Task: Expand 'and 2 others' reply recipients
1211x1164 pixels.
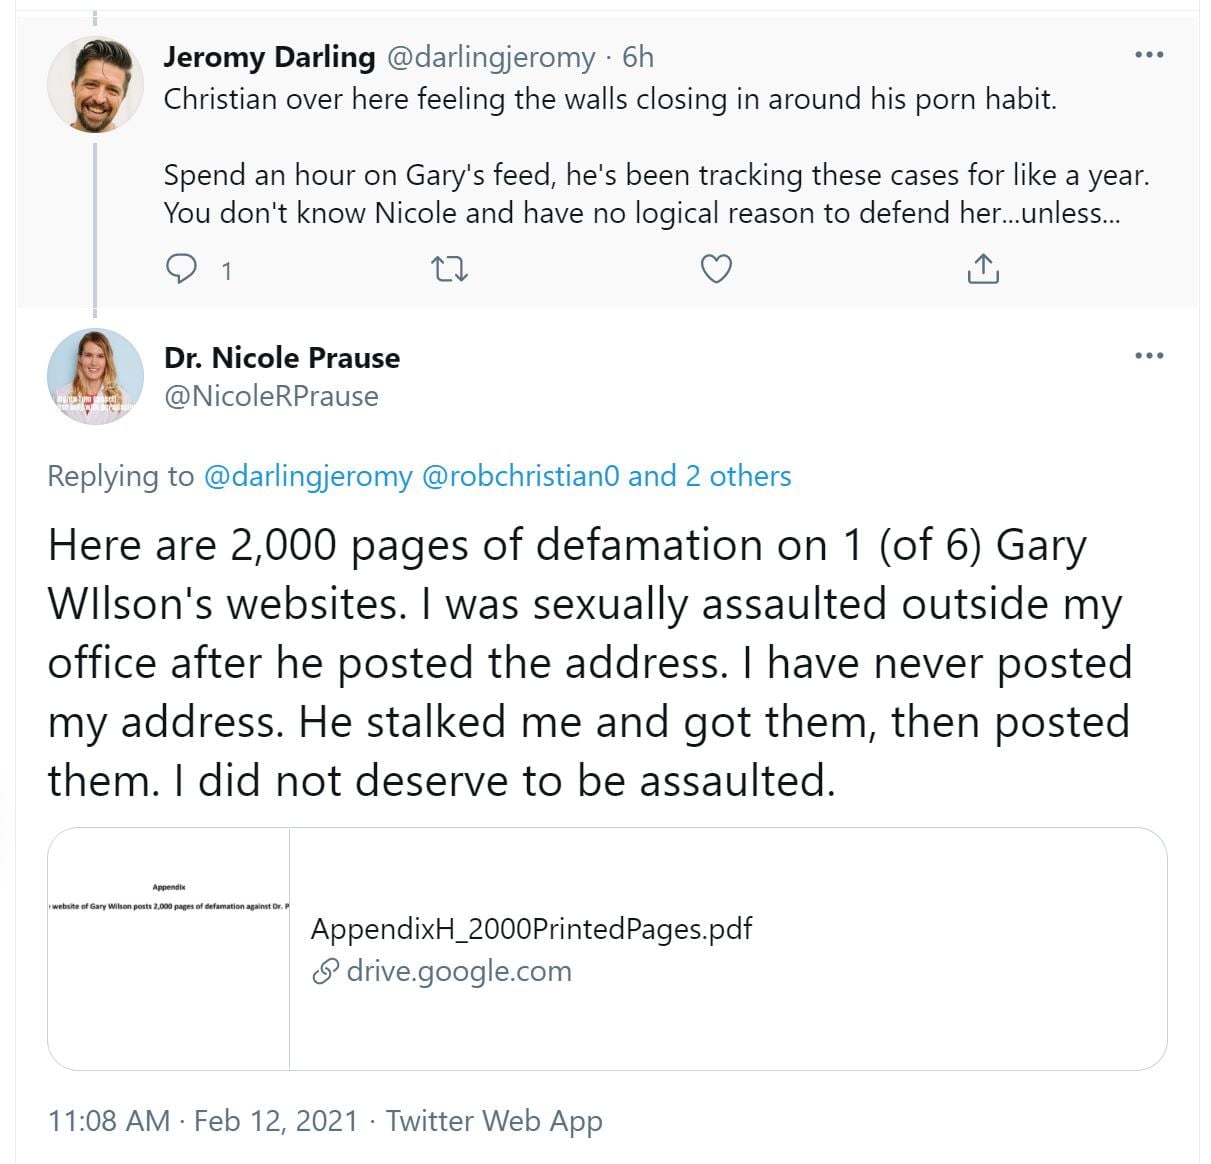Action: coord(710,476)
